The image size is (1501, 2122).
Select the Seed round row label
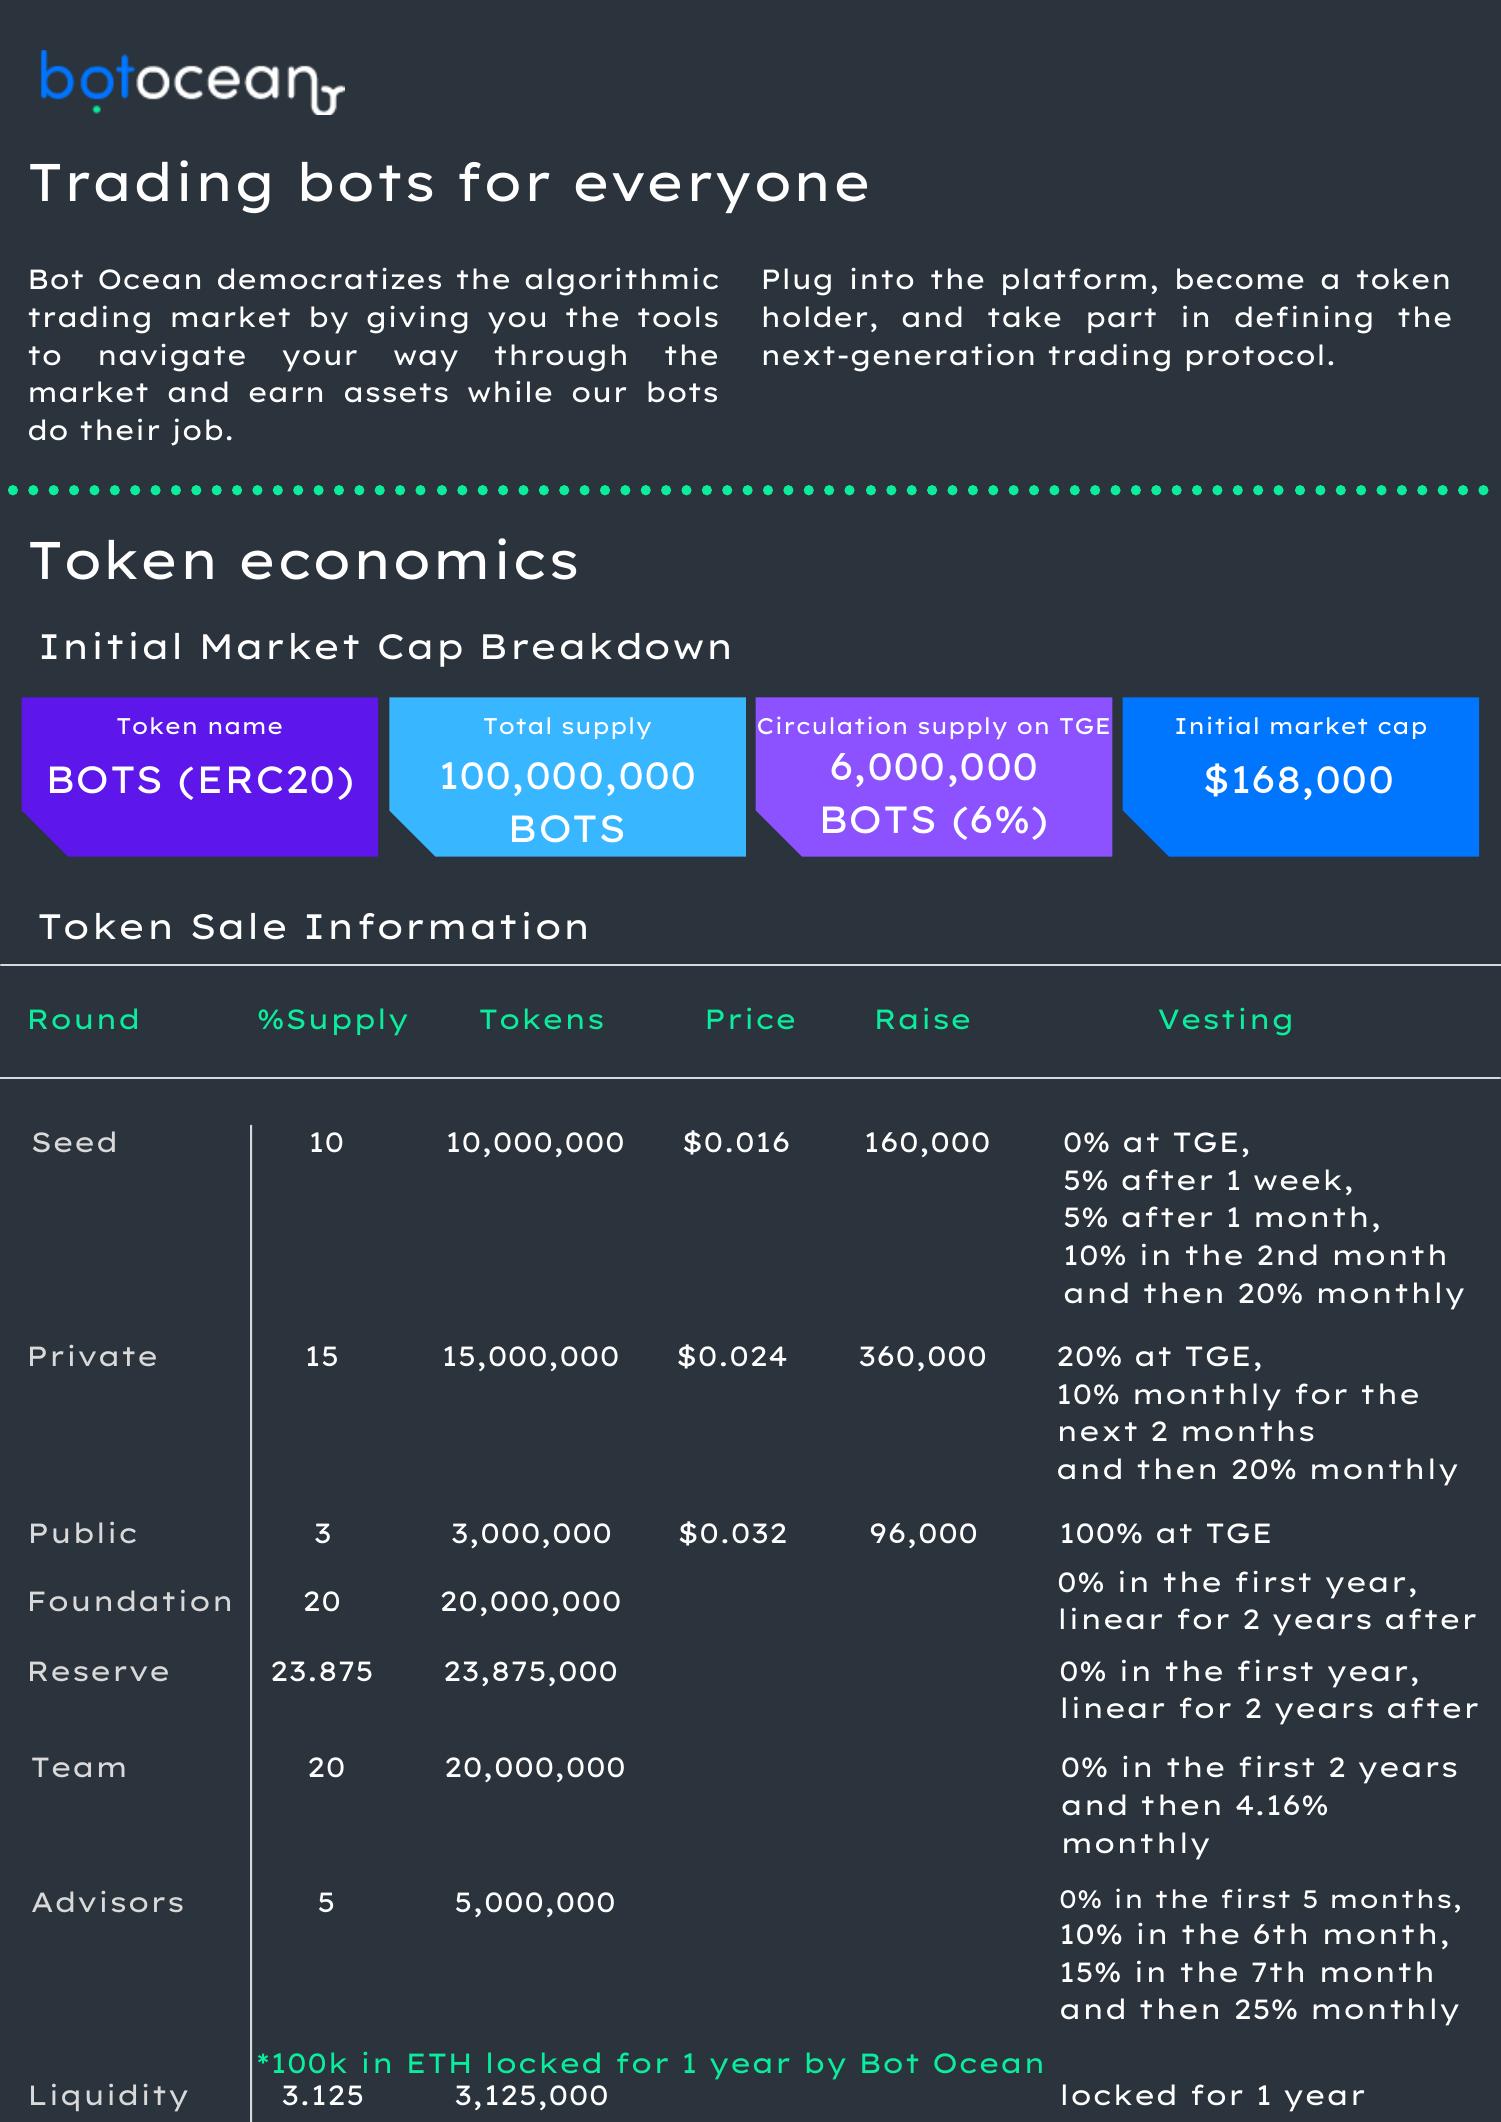[x=75, y=1142]
